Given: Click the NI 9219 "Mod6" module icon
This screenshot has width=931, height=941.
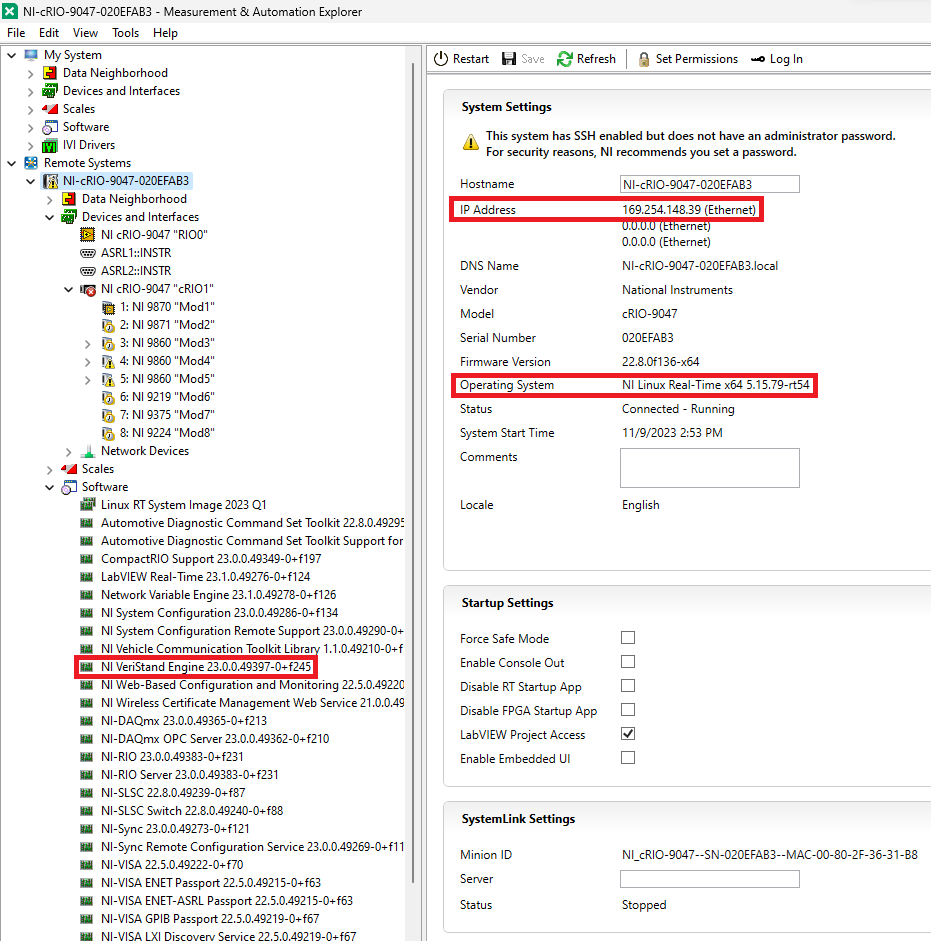Looking at the screenshot, I should click(108, 398).
